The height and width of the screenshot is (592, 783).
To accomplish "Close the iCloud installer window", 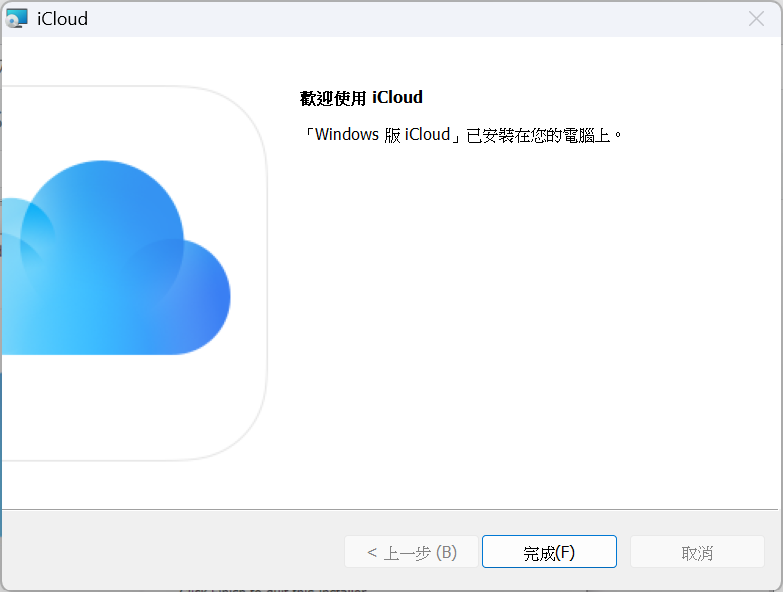I will point(756,19).
